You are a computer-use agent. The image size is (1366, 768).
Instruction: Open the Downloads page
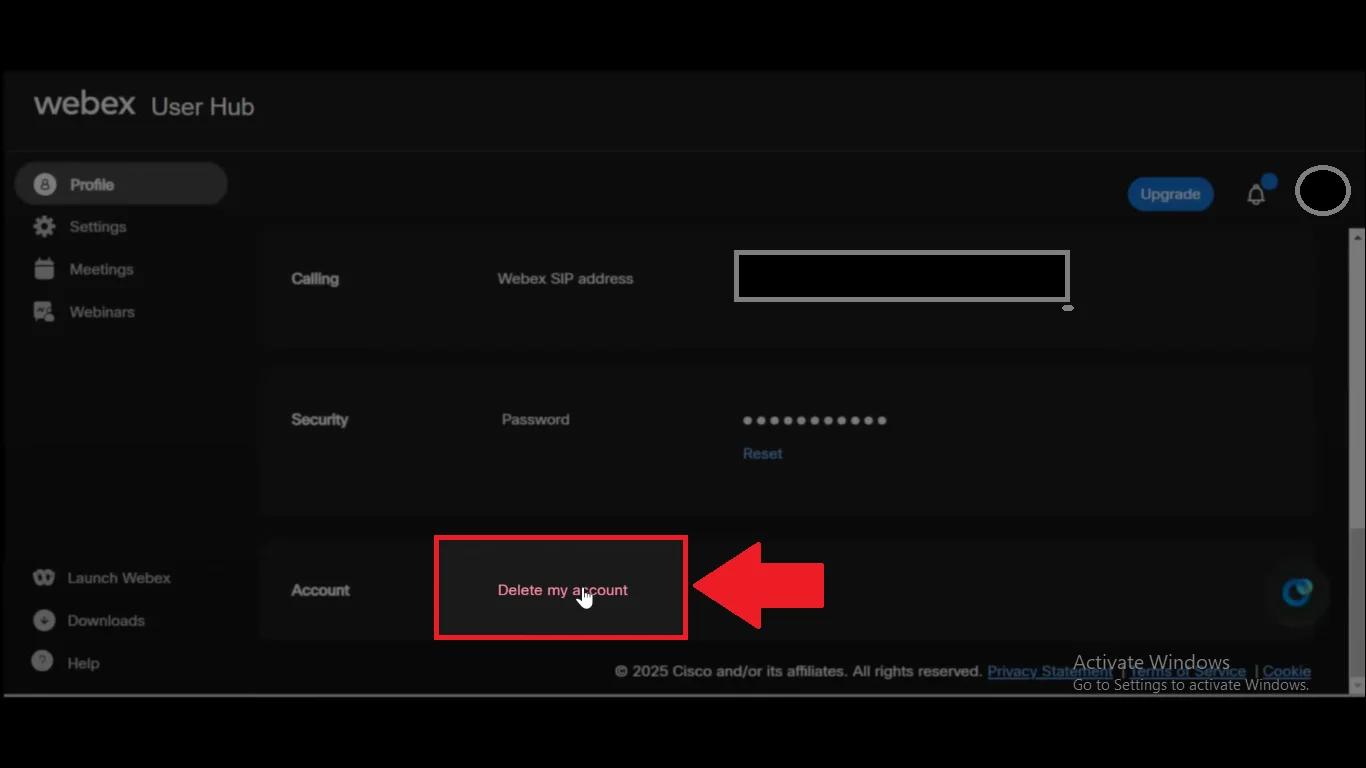click(x=106, y=621)
